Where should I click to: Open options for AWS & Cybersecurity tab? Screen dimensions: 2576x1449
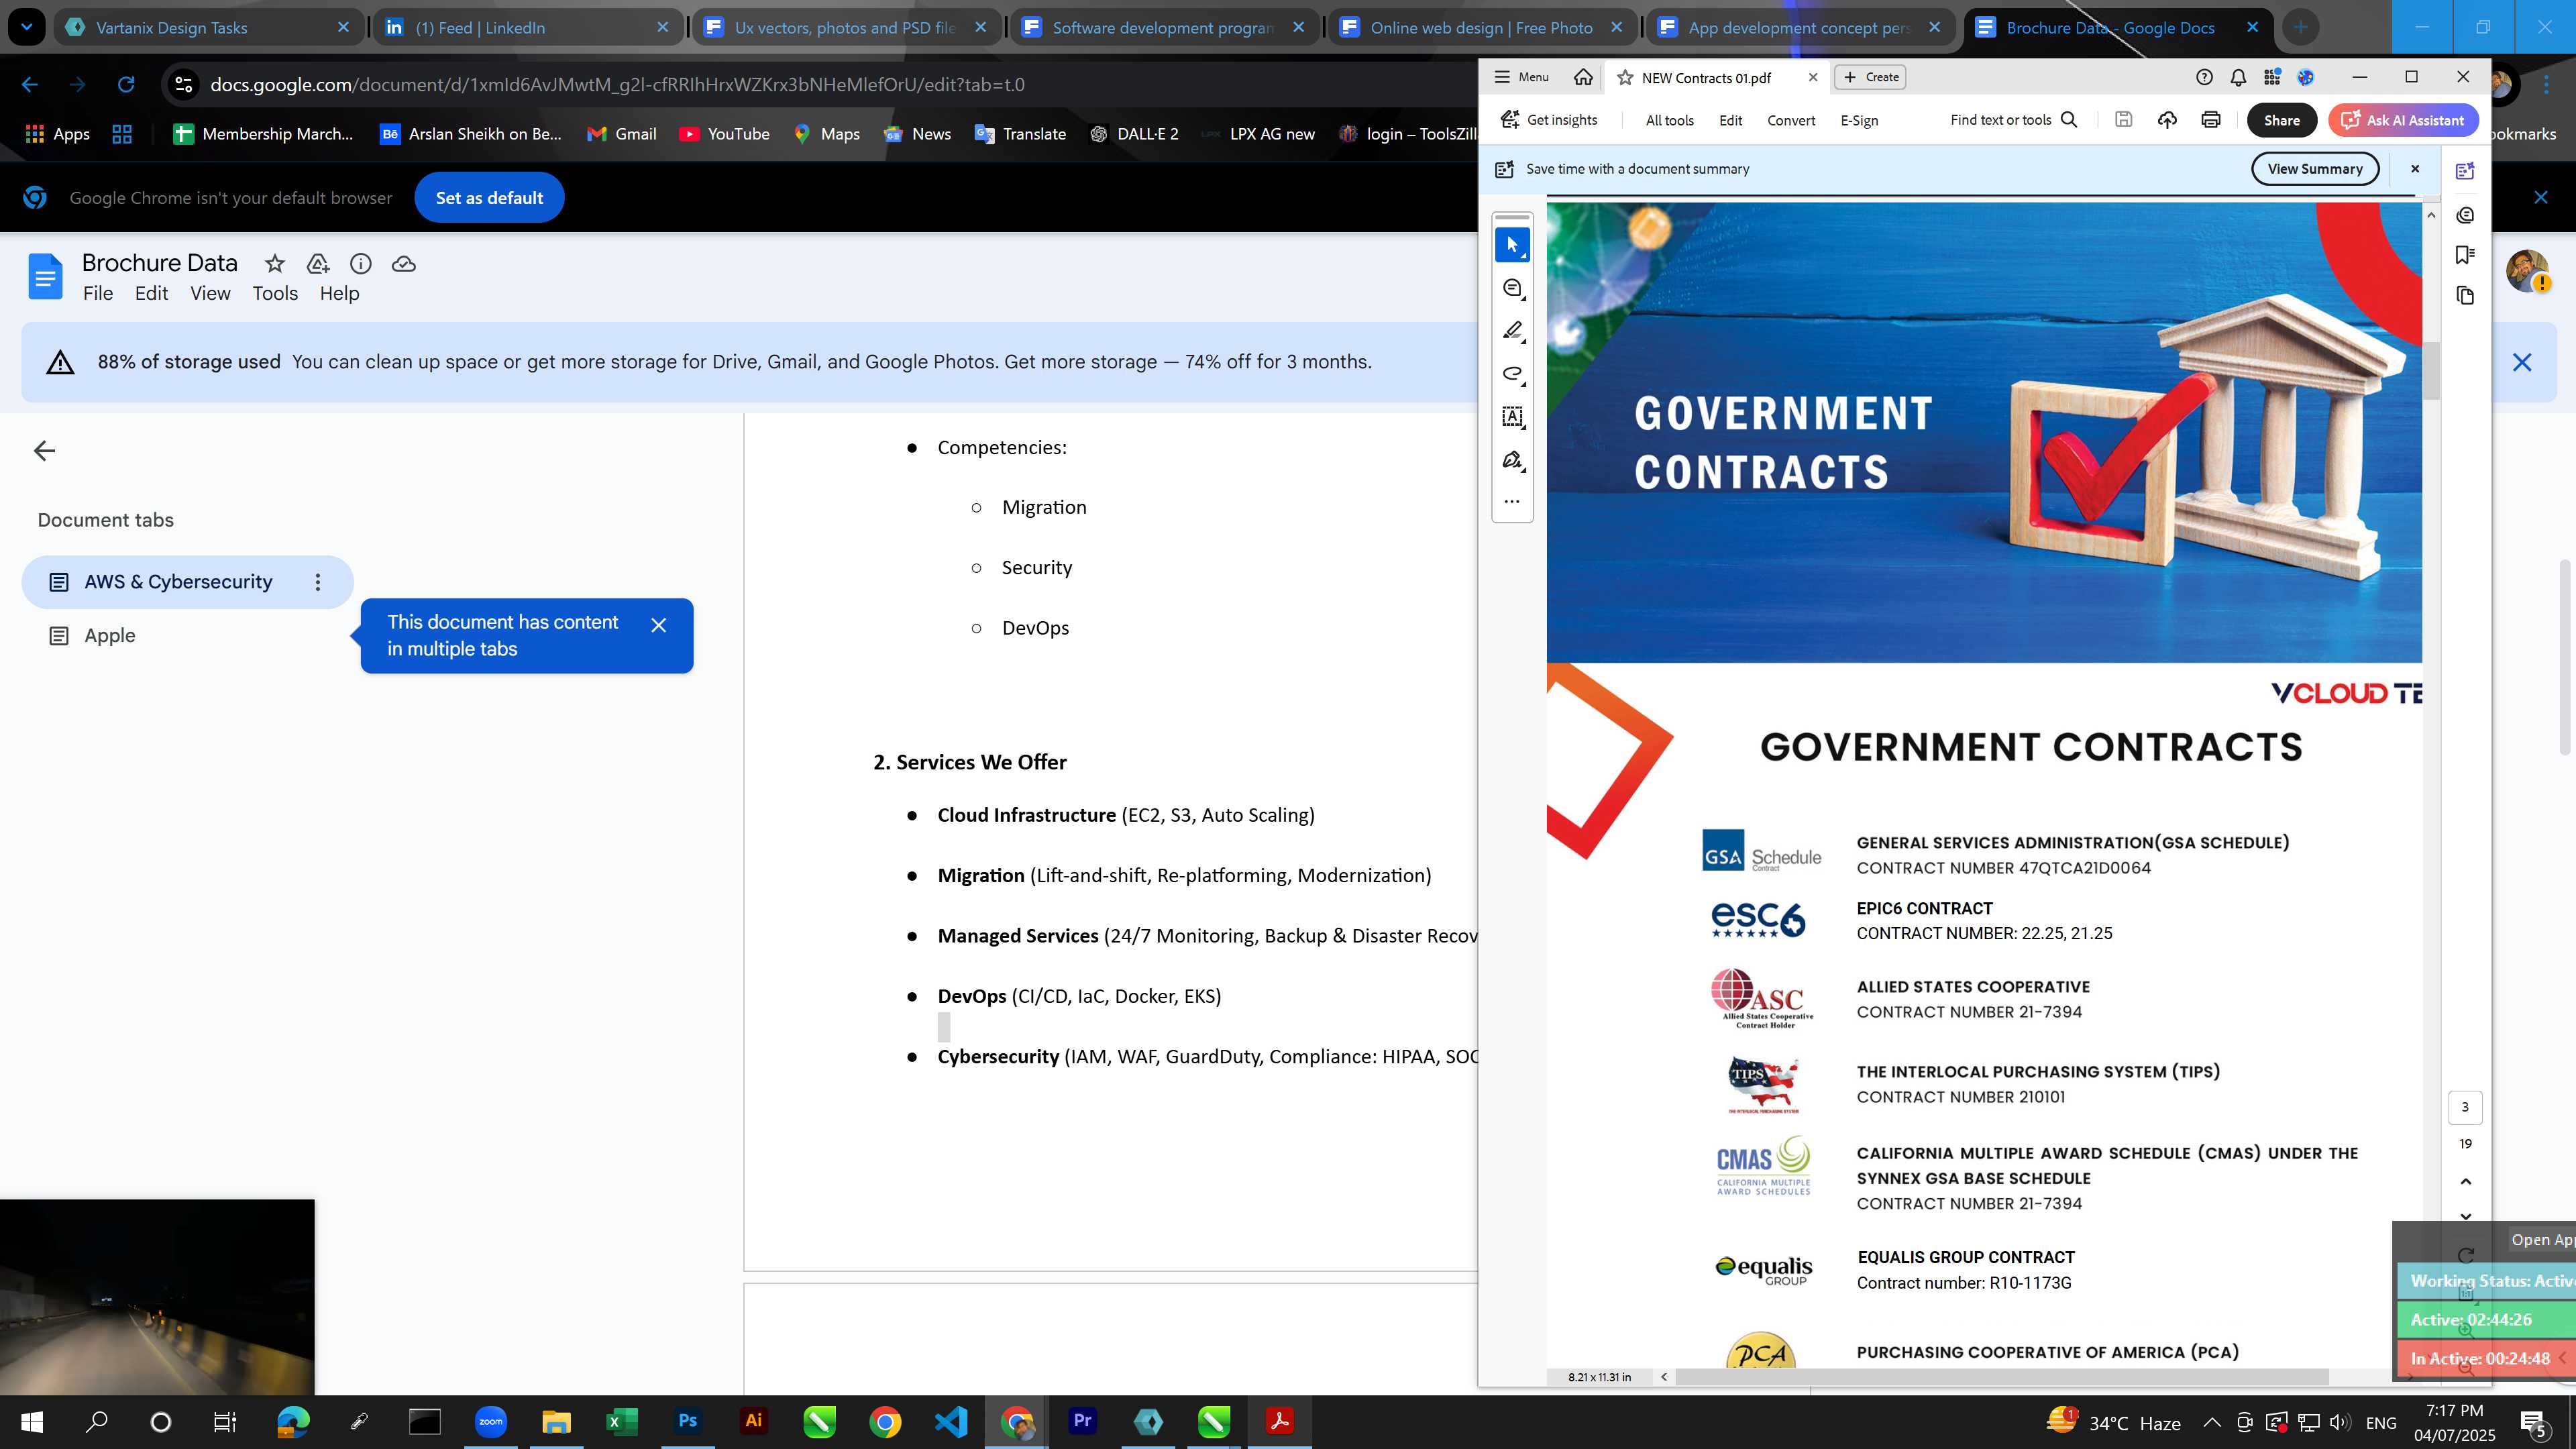318,582
